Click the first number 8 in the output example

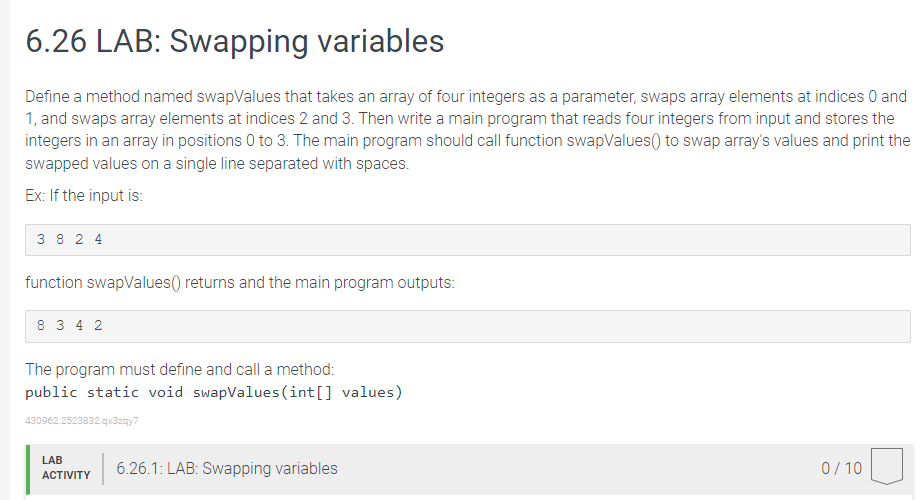pos(41,325)
